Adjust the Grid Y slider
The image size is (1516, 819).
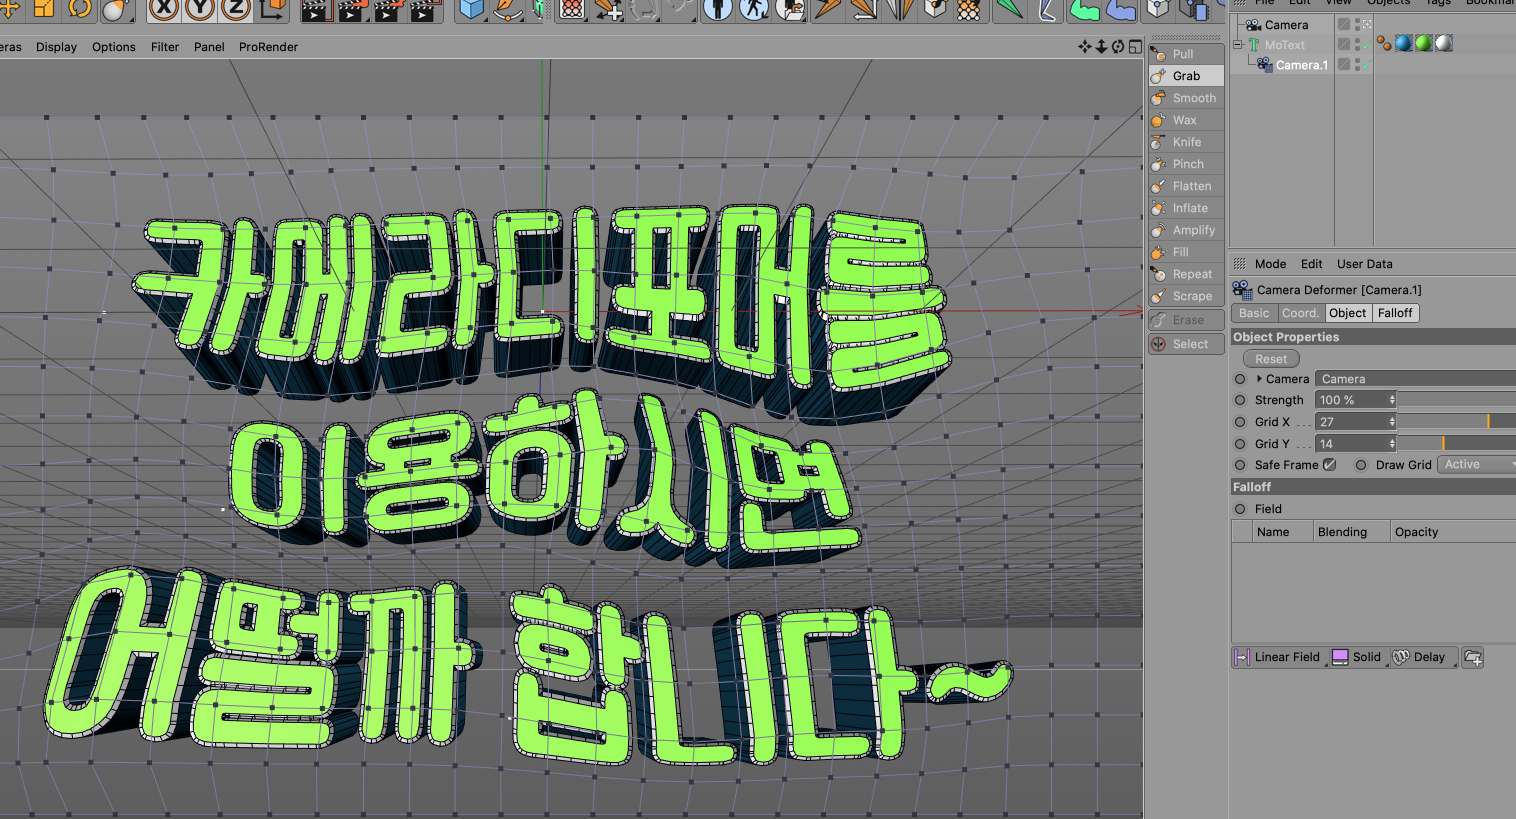pos(1456,444)
